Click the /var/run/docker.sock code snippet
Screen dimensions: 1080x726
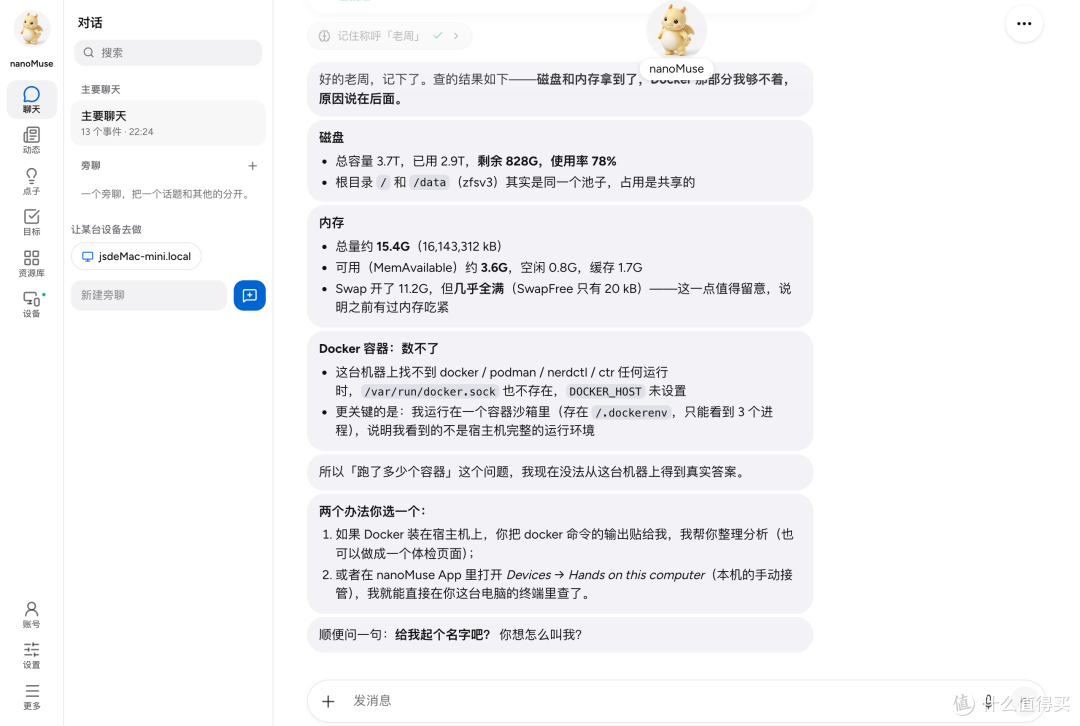pyautogui.click(x=430, y=391)
